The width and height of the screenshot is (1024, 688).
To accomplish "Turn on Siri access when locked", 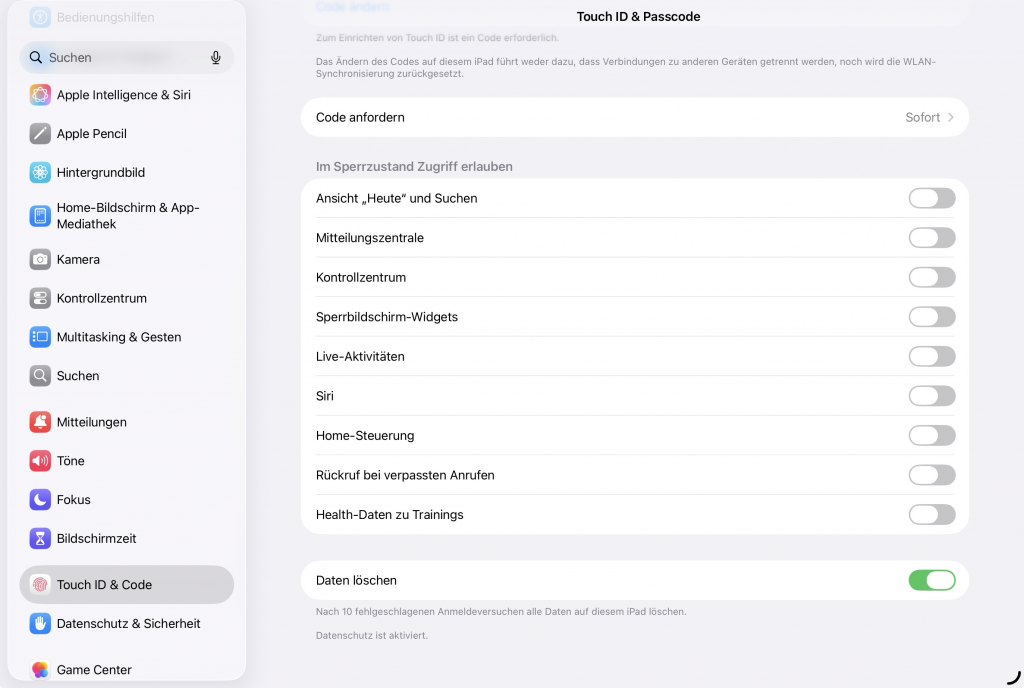I will 931,396.
